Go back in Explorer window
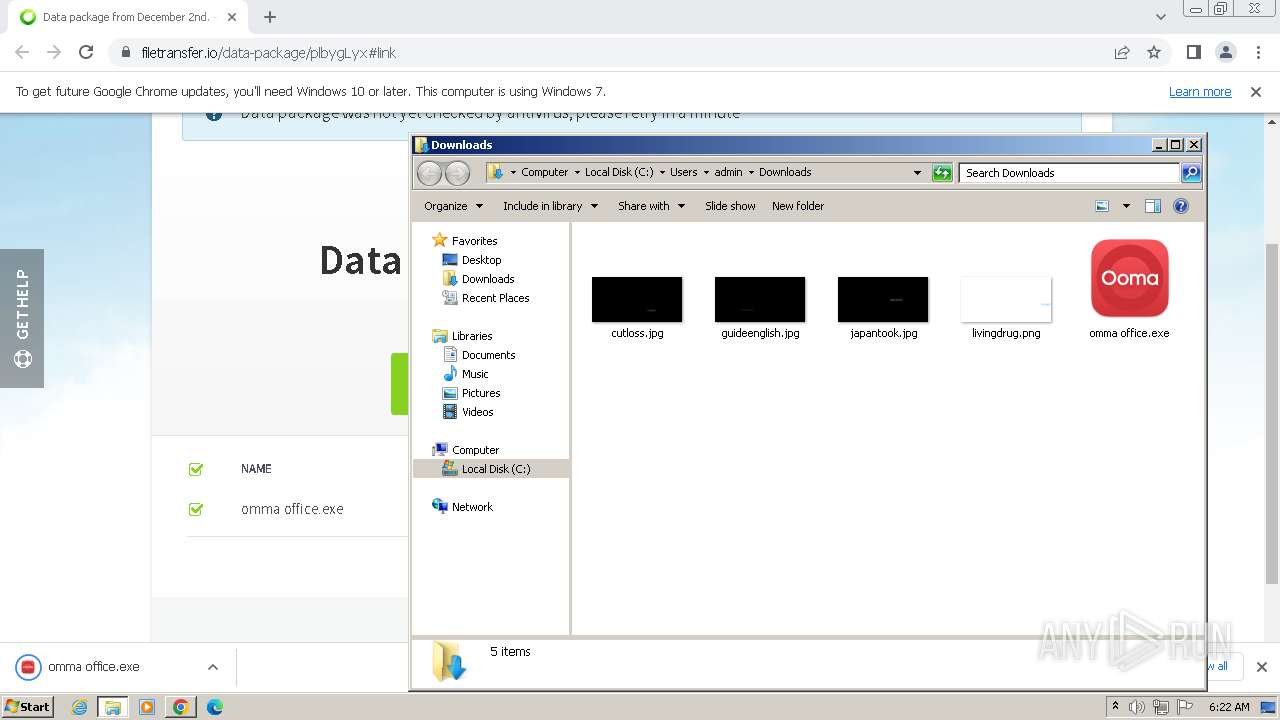This screenshot has width=1280, height=720. tap(429, 173)
